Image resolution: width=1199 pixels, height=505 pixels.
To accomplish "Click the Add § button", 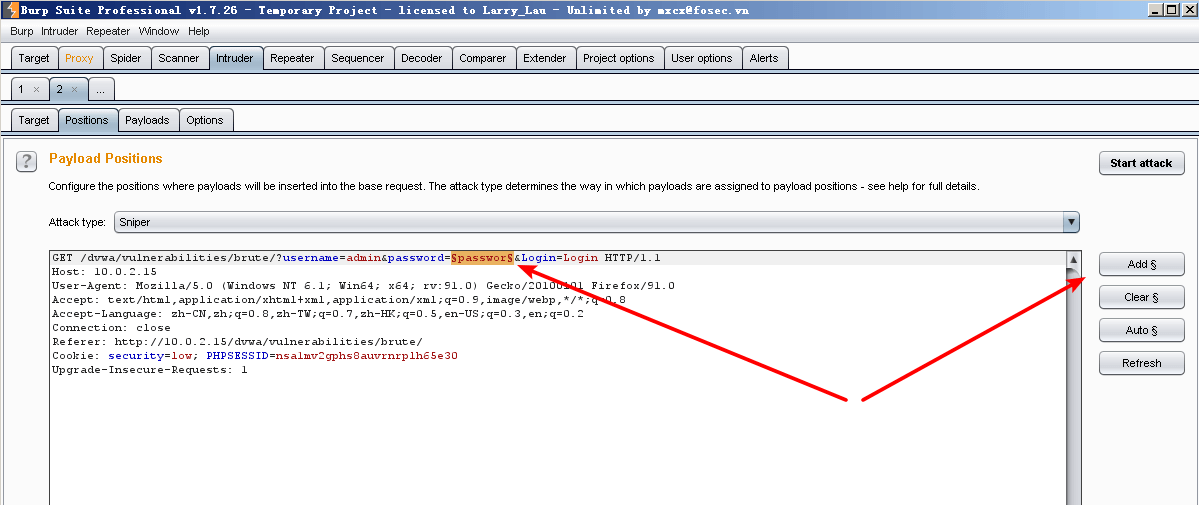I will pyautogui.click(x=1141, y=264).
